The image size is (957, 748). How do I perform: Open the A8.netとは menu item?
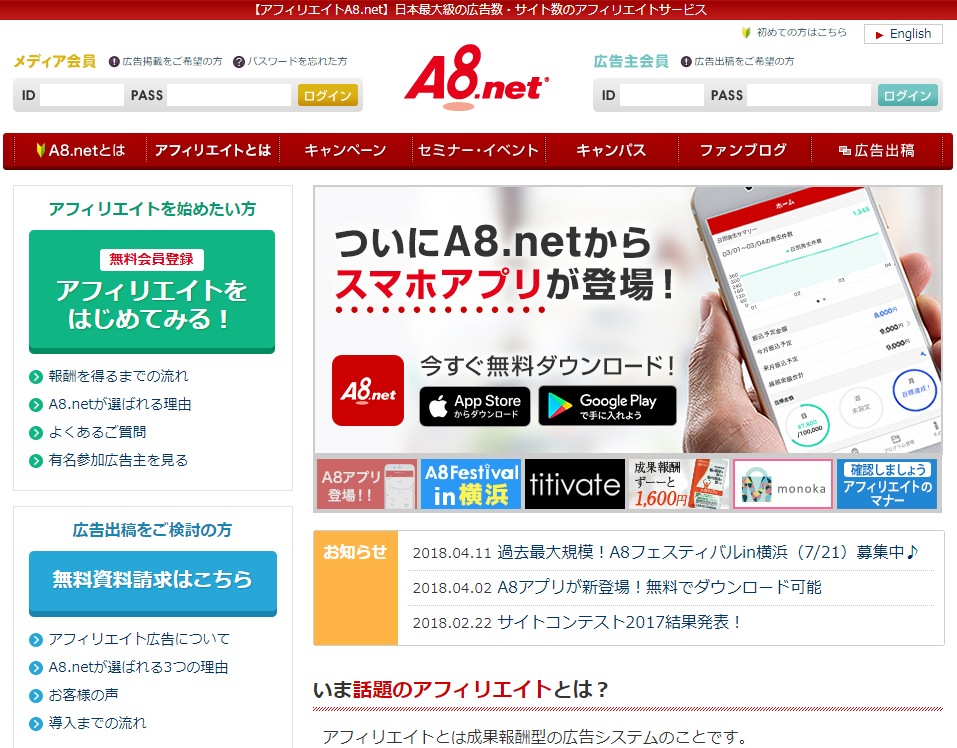(81, 151)
